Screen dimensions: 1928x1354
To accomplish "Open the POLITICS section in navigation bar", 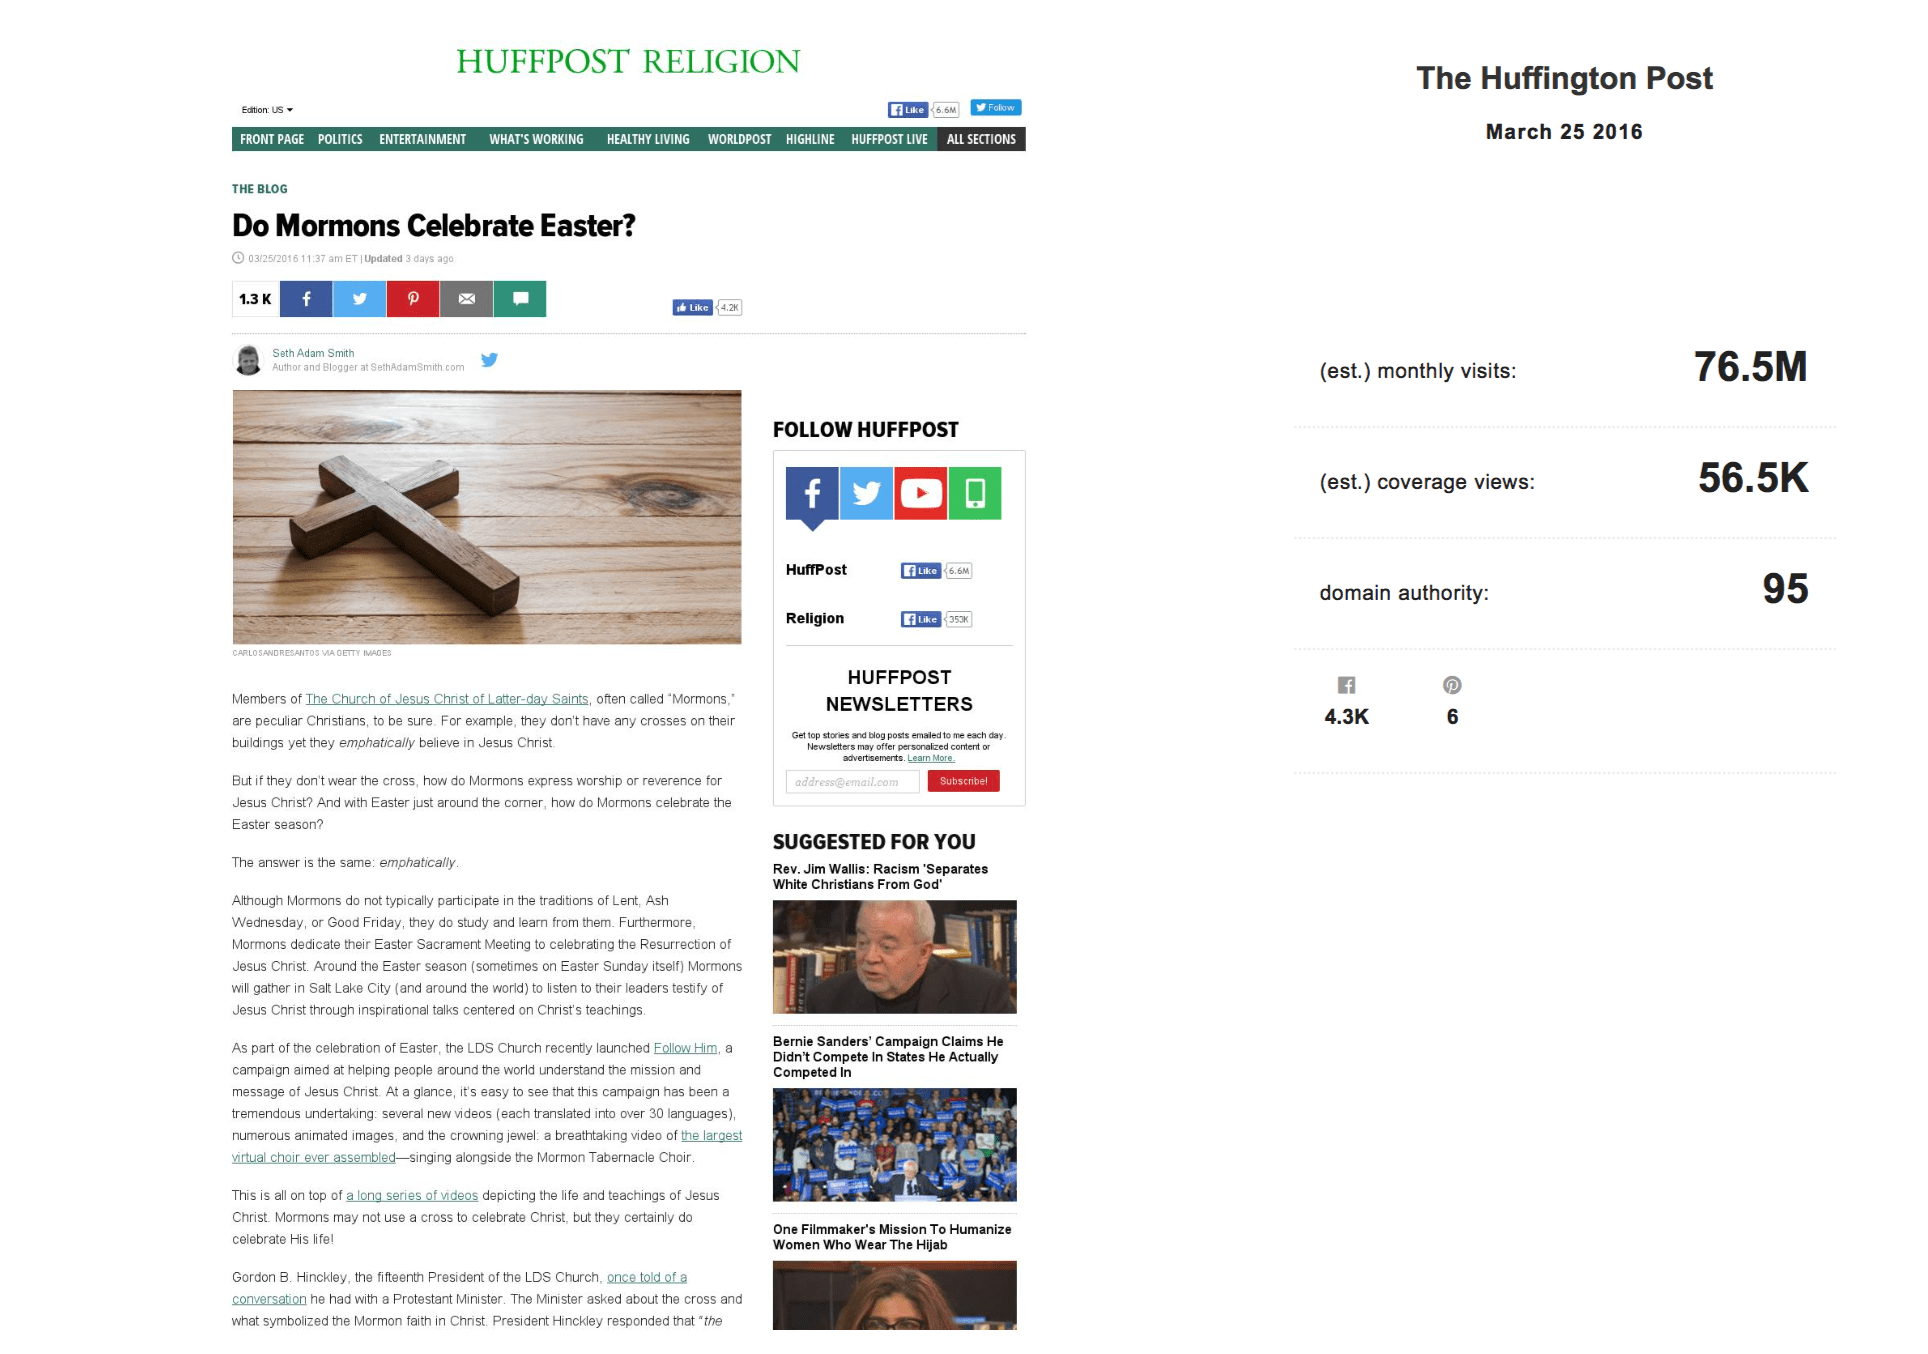I will (x=340, y=139).
